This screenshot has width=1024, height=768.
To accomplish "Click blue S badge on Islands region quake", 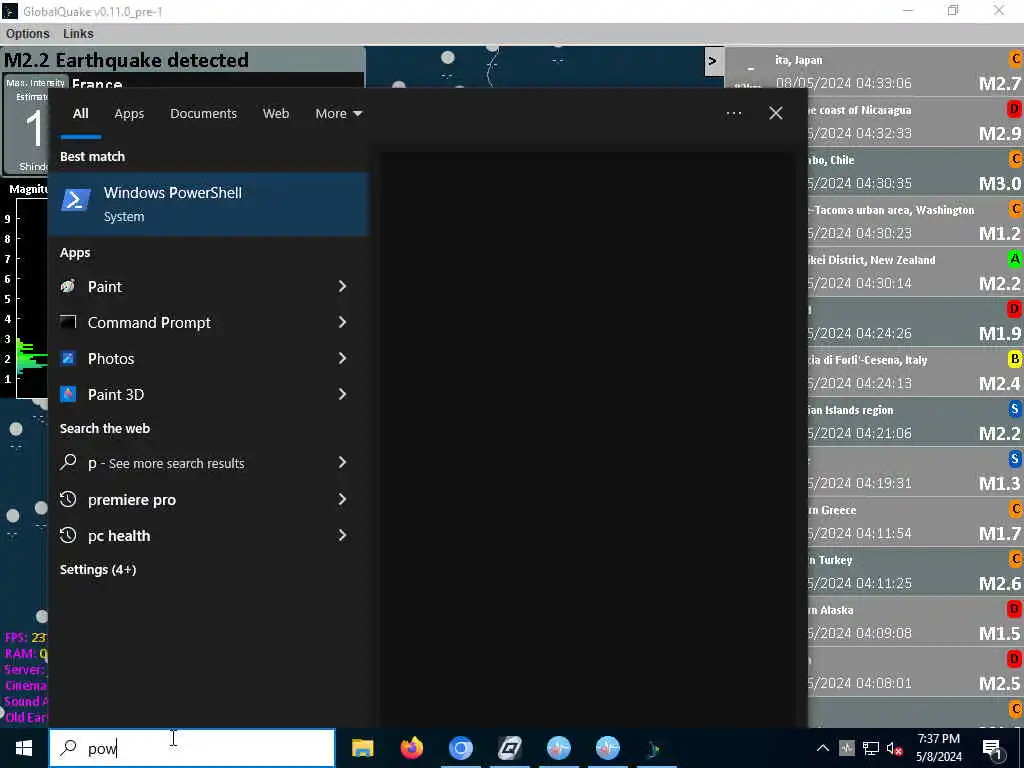I will (x=1014, y=409).
